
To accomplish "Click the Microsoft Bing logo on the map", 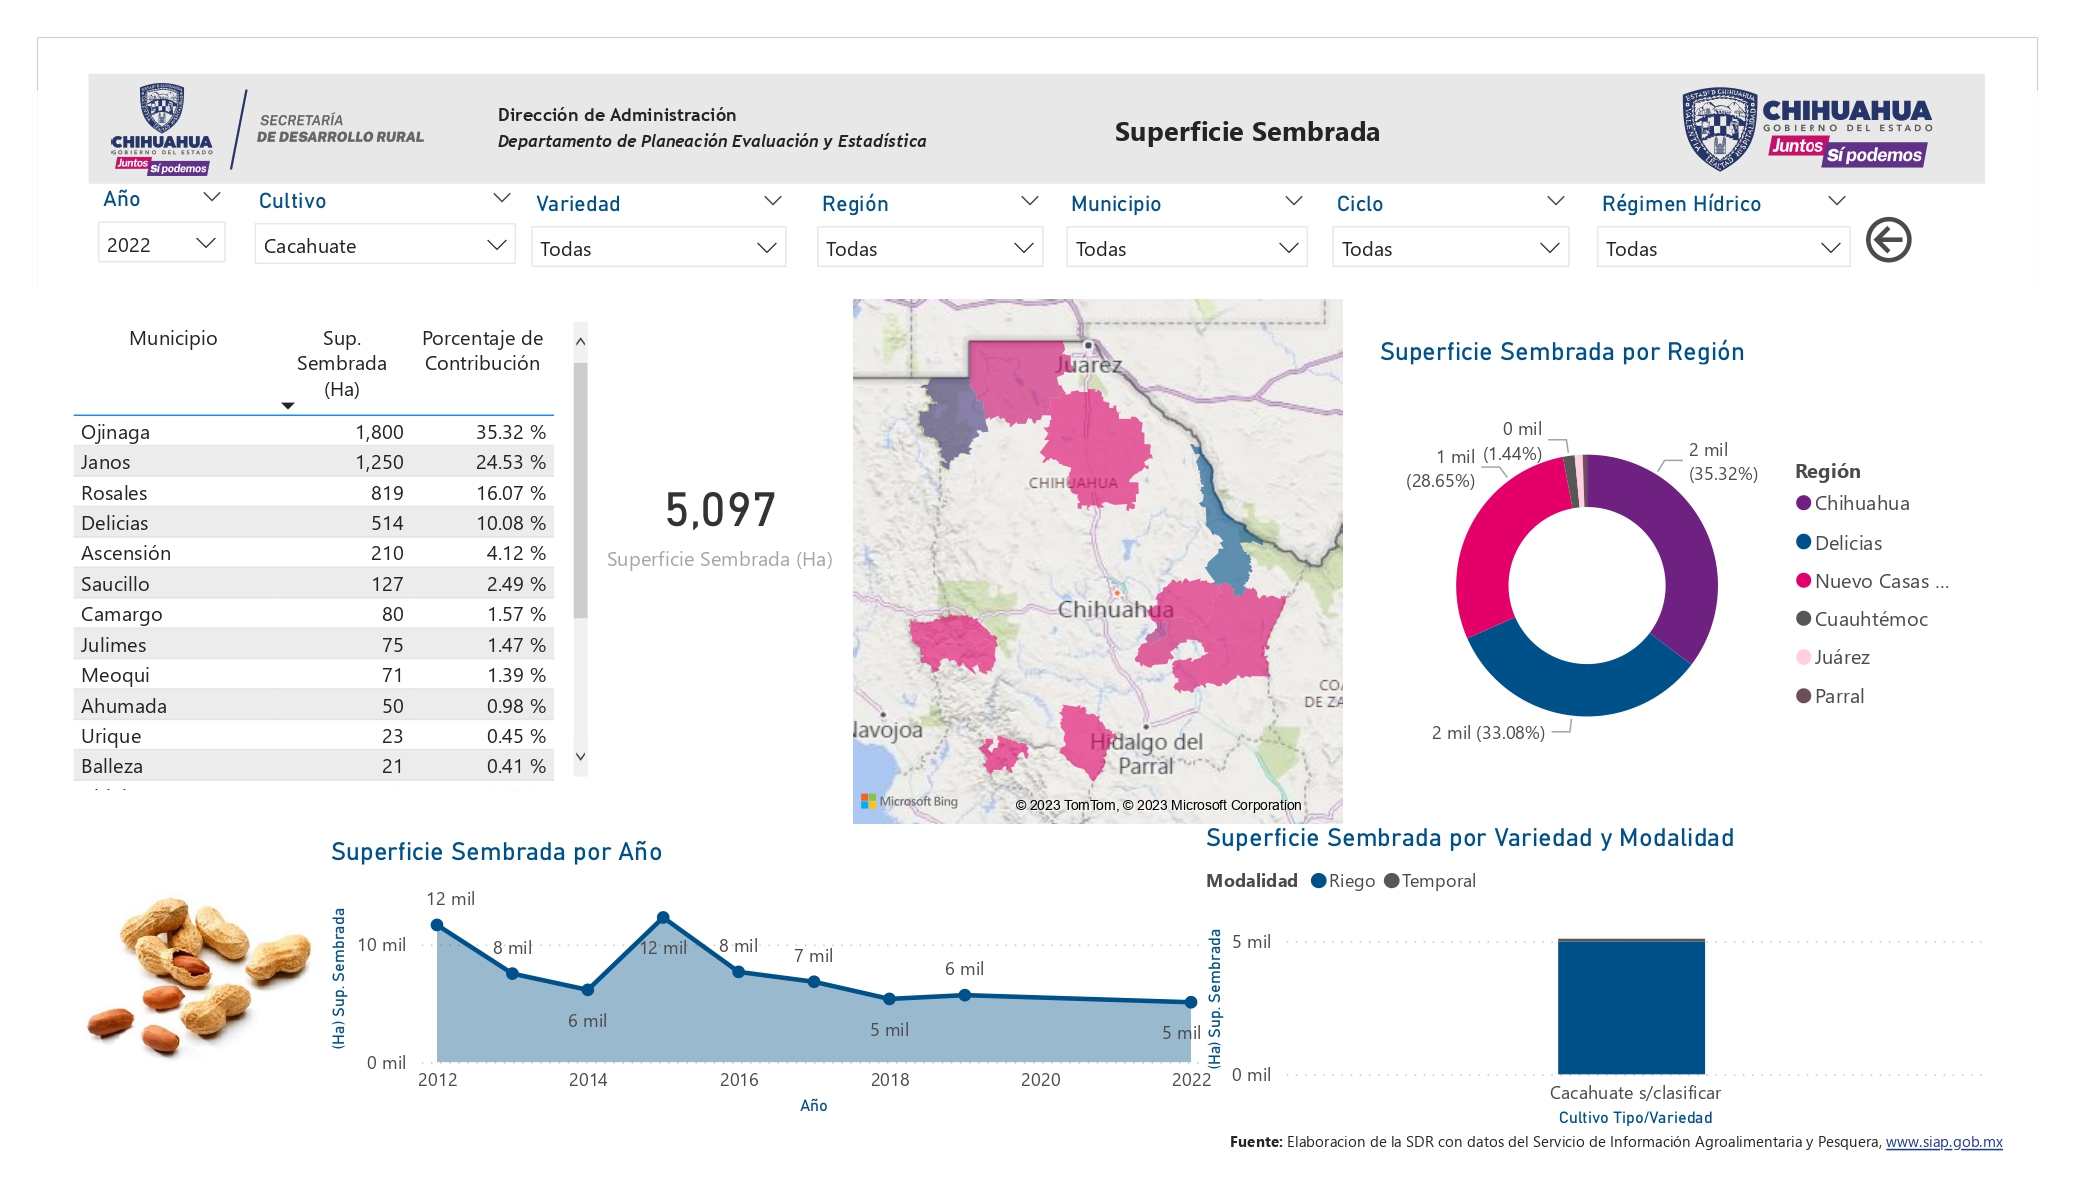I will click(x=909, y=801).
